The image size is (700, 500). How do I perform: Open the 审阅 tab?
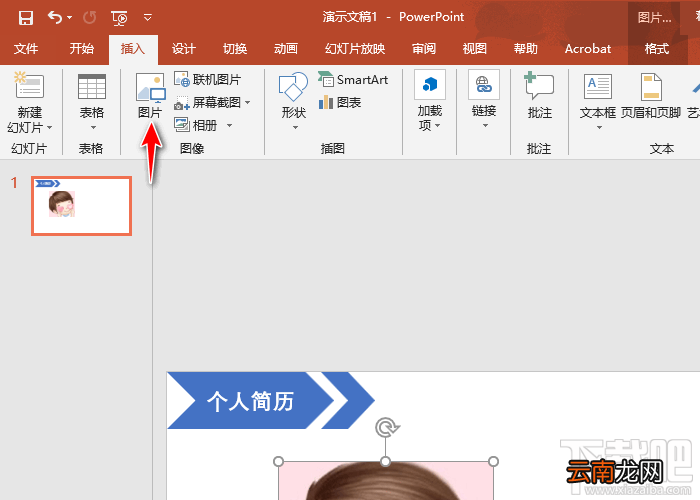coord(424,48)
